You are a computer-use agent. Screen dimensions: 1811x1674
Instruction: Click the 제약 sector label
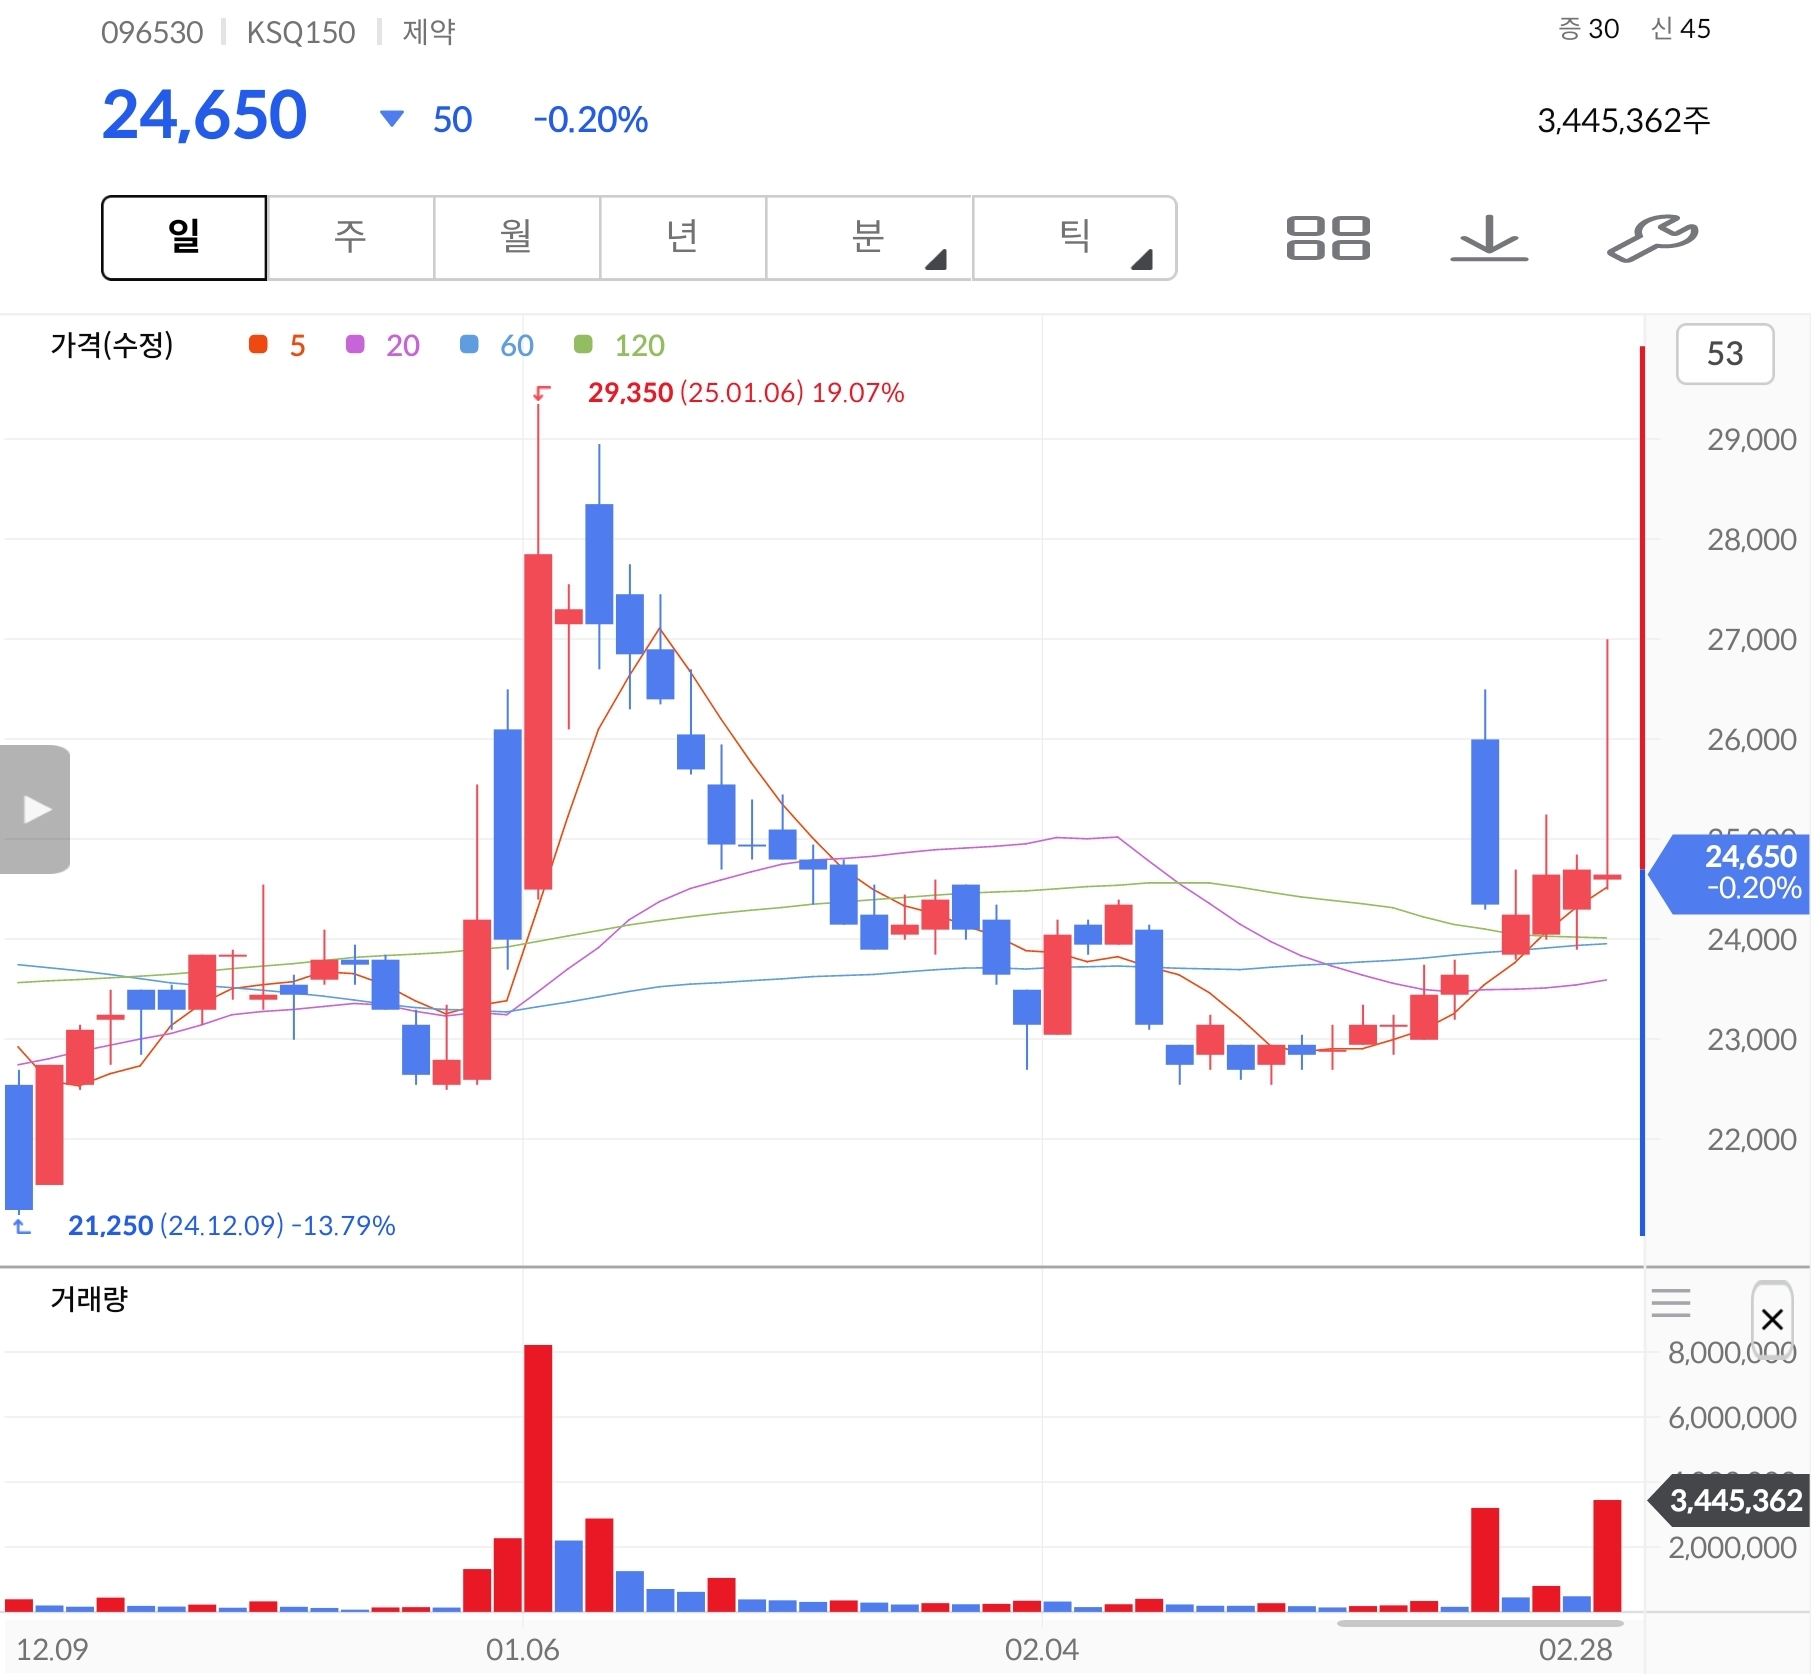point(429,32)
